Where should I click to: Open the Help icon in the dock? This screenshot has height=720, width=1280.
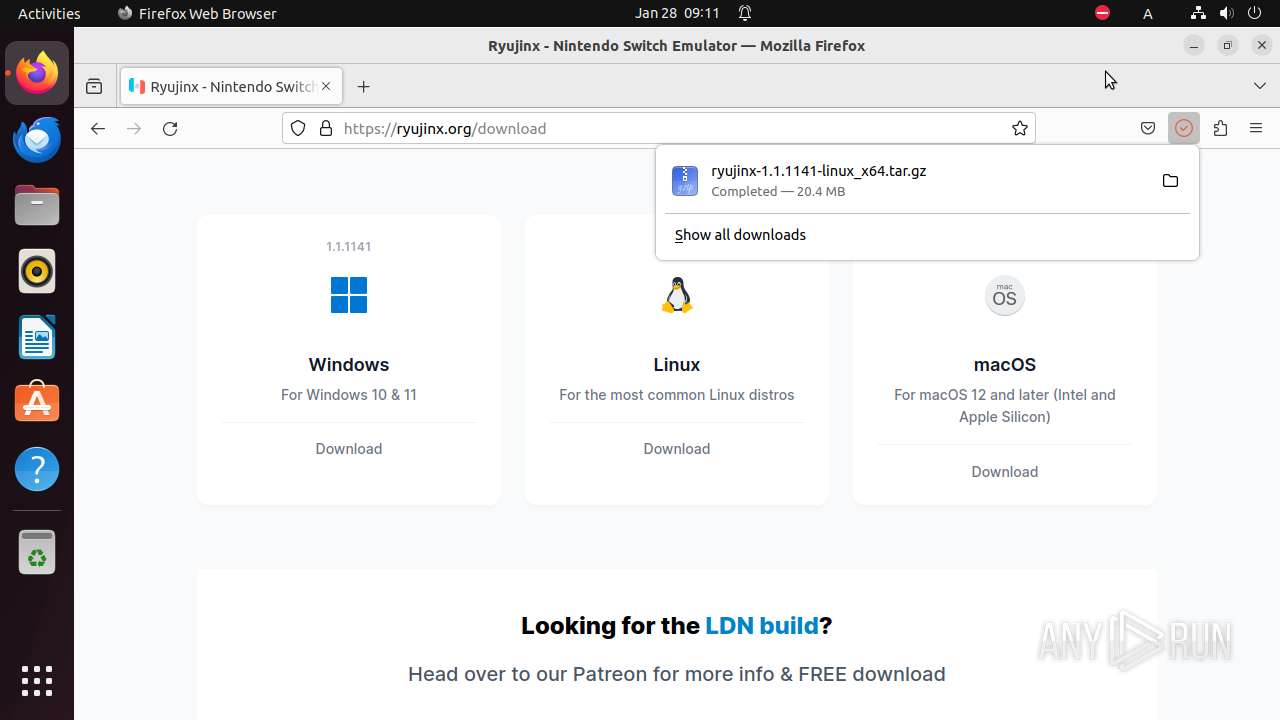click(37, 469)
